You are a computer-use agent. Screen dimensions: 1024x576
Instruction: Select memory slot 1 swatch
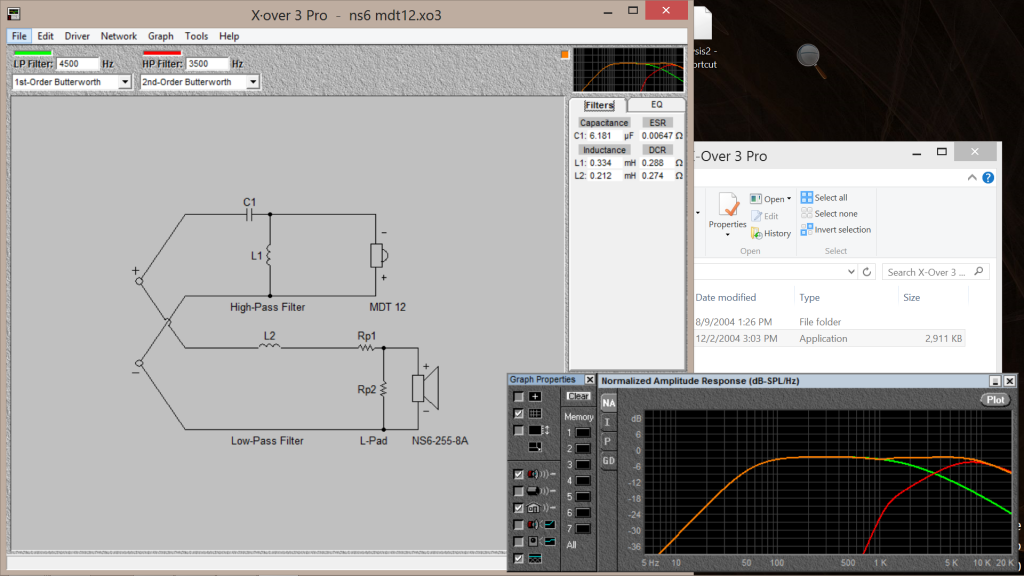[583, 432]
